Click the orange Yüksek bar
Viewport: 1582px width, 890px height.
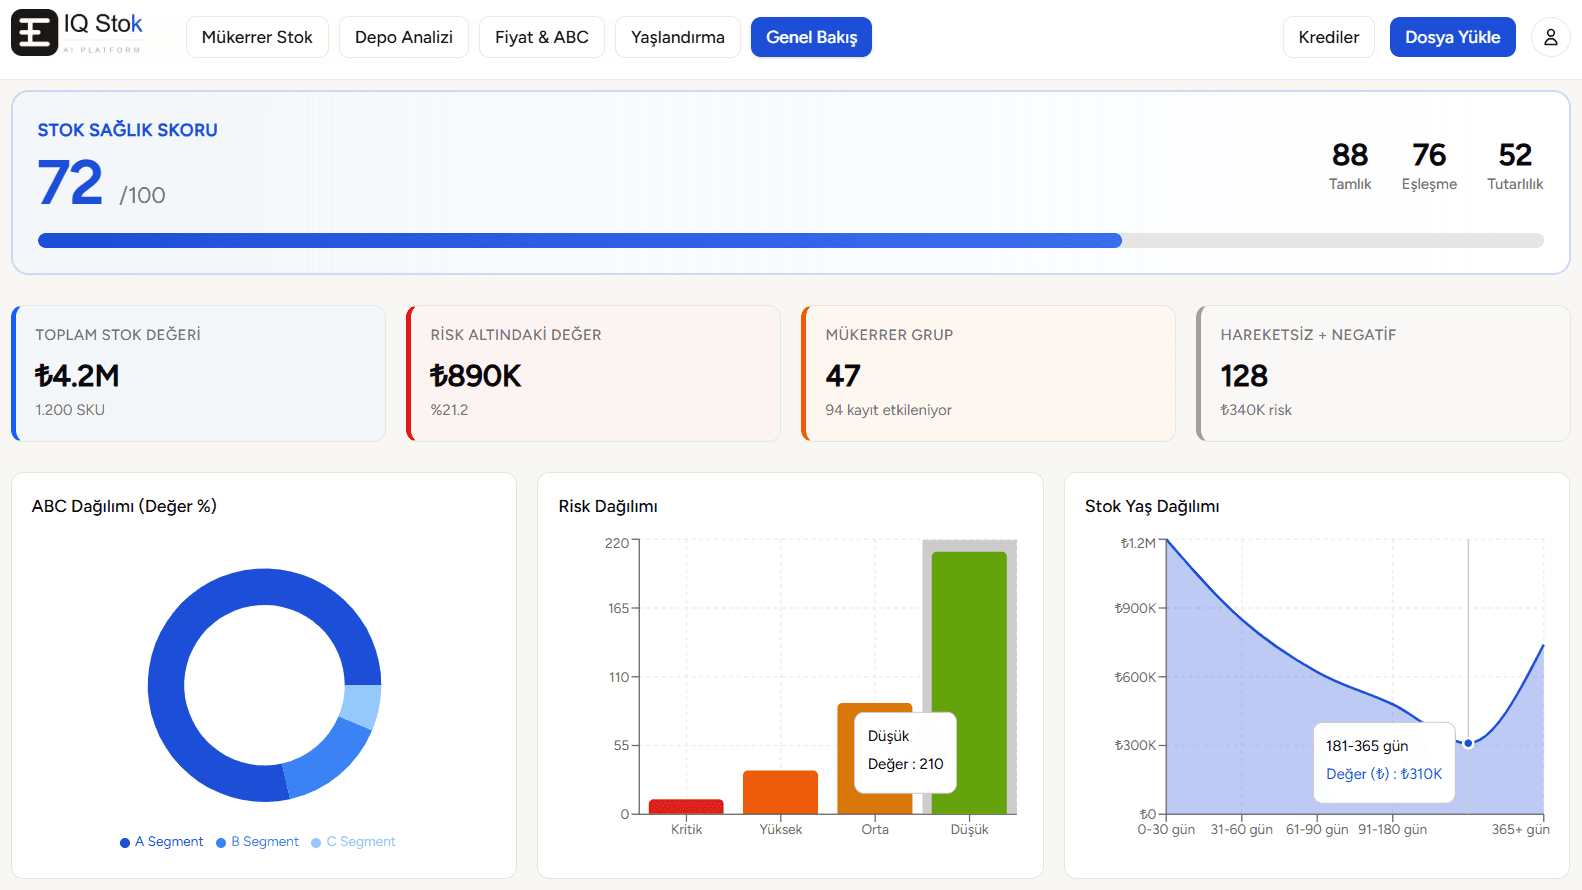(x=780, y=792)
